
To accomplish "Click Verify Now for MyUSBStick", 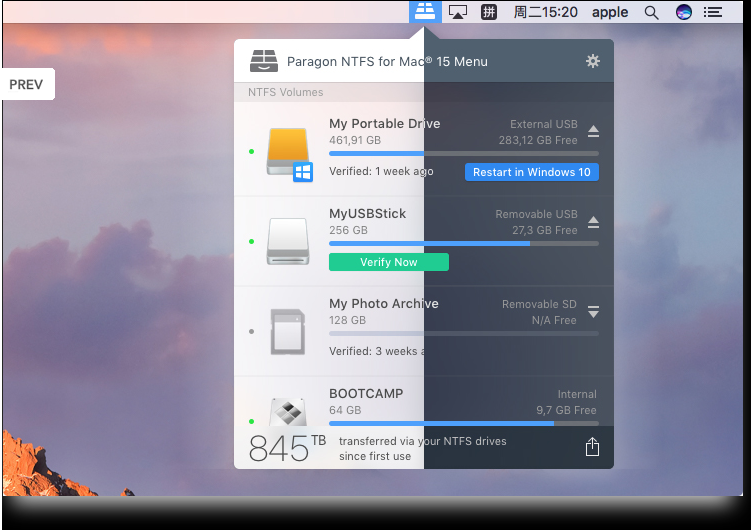I will pos(388,262).
